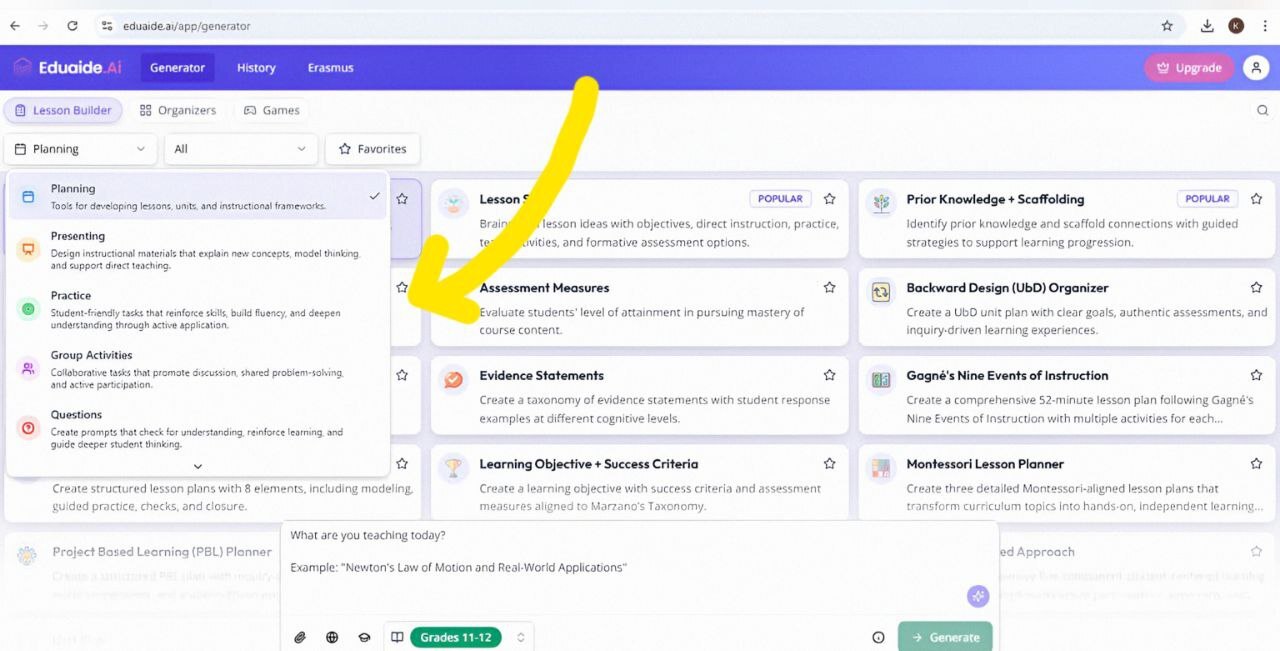Open the user profile avatar
Screen dimensions: 1280x651
1255,68
